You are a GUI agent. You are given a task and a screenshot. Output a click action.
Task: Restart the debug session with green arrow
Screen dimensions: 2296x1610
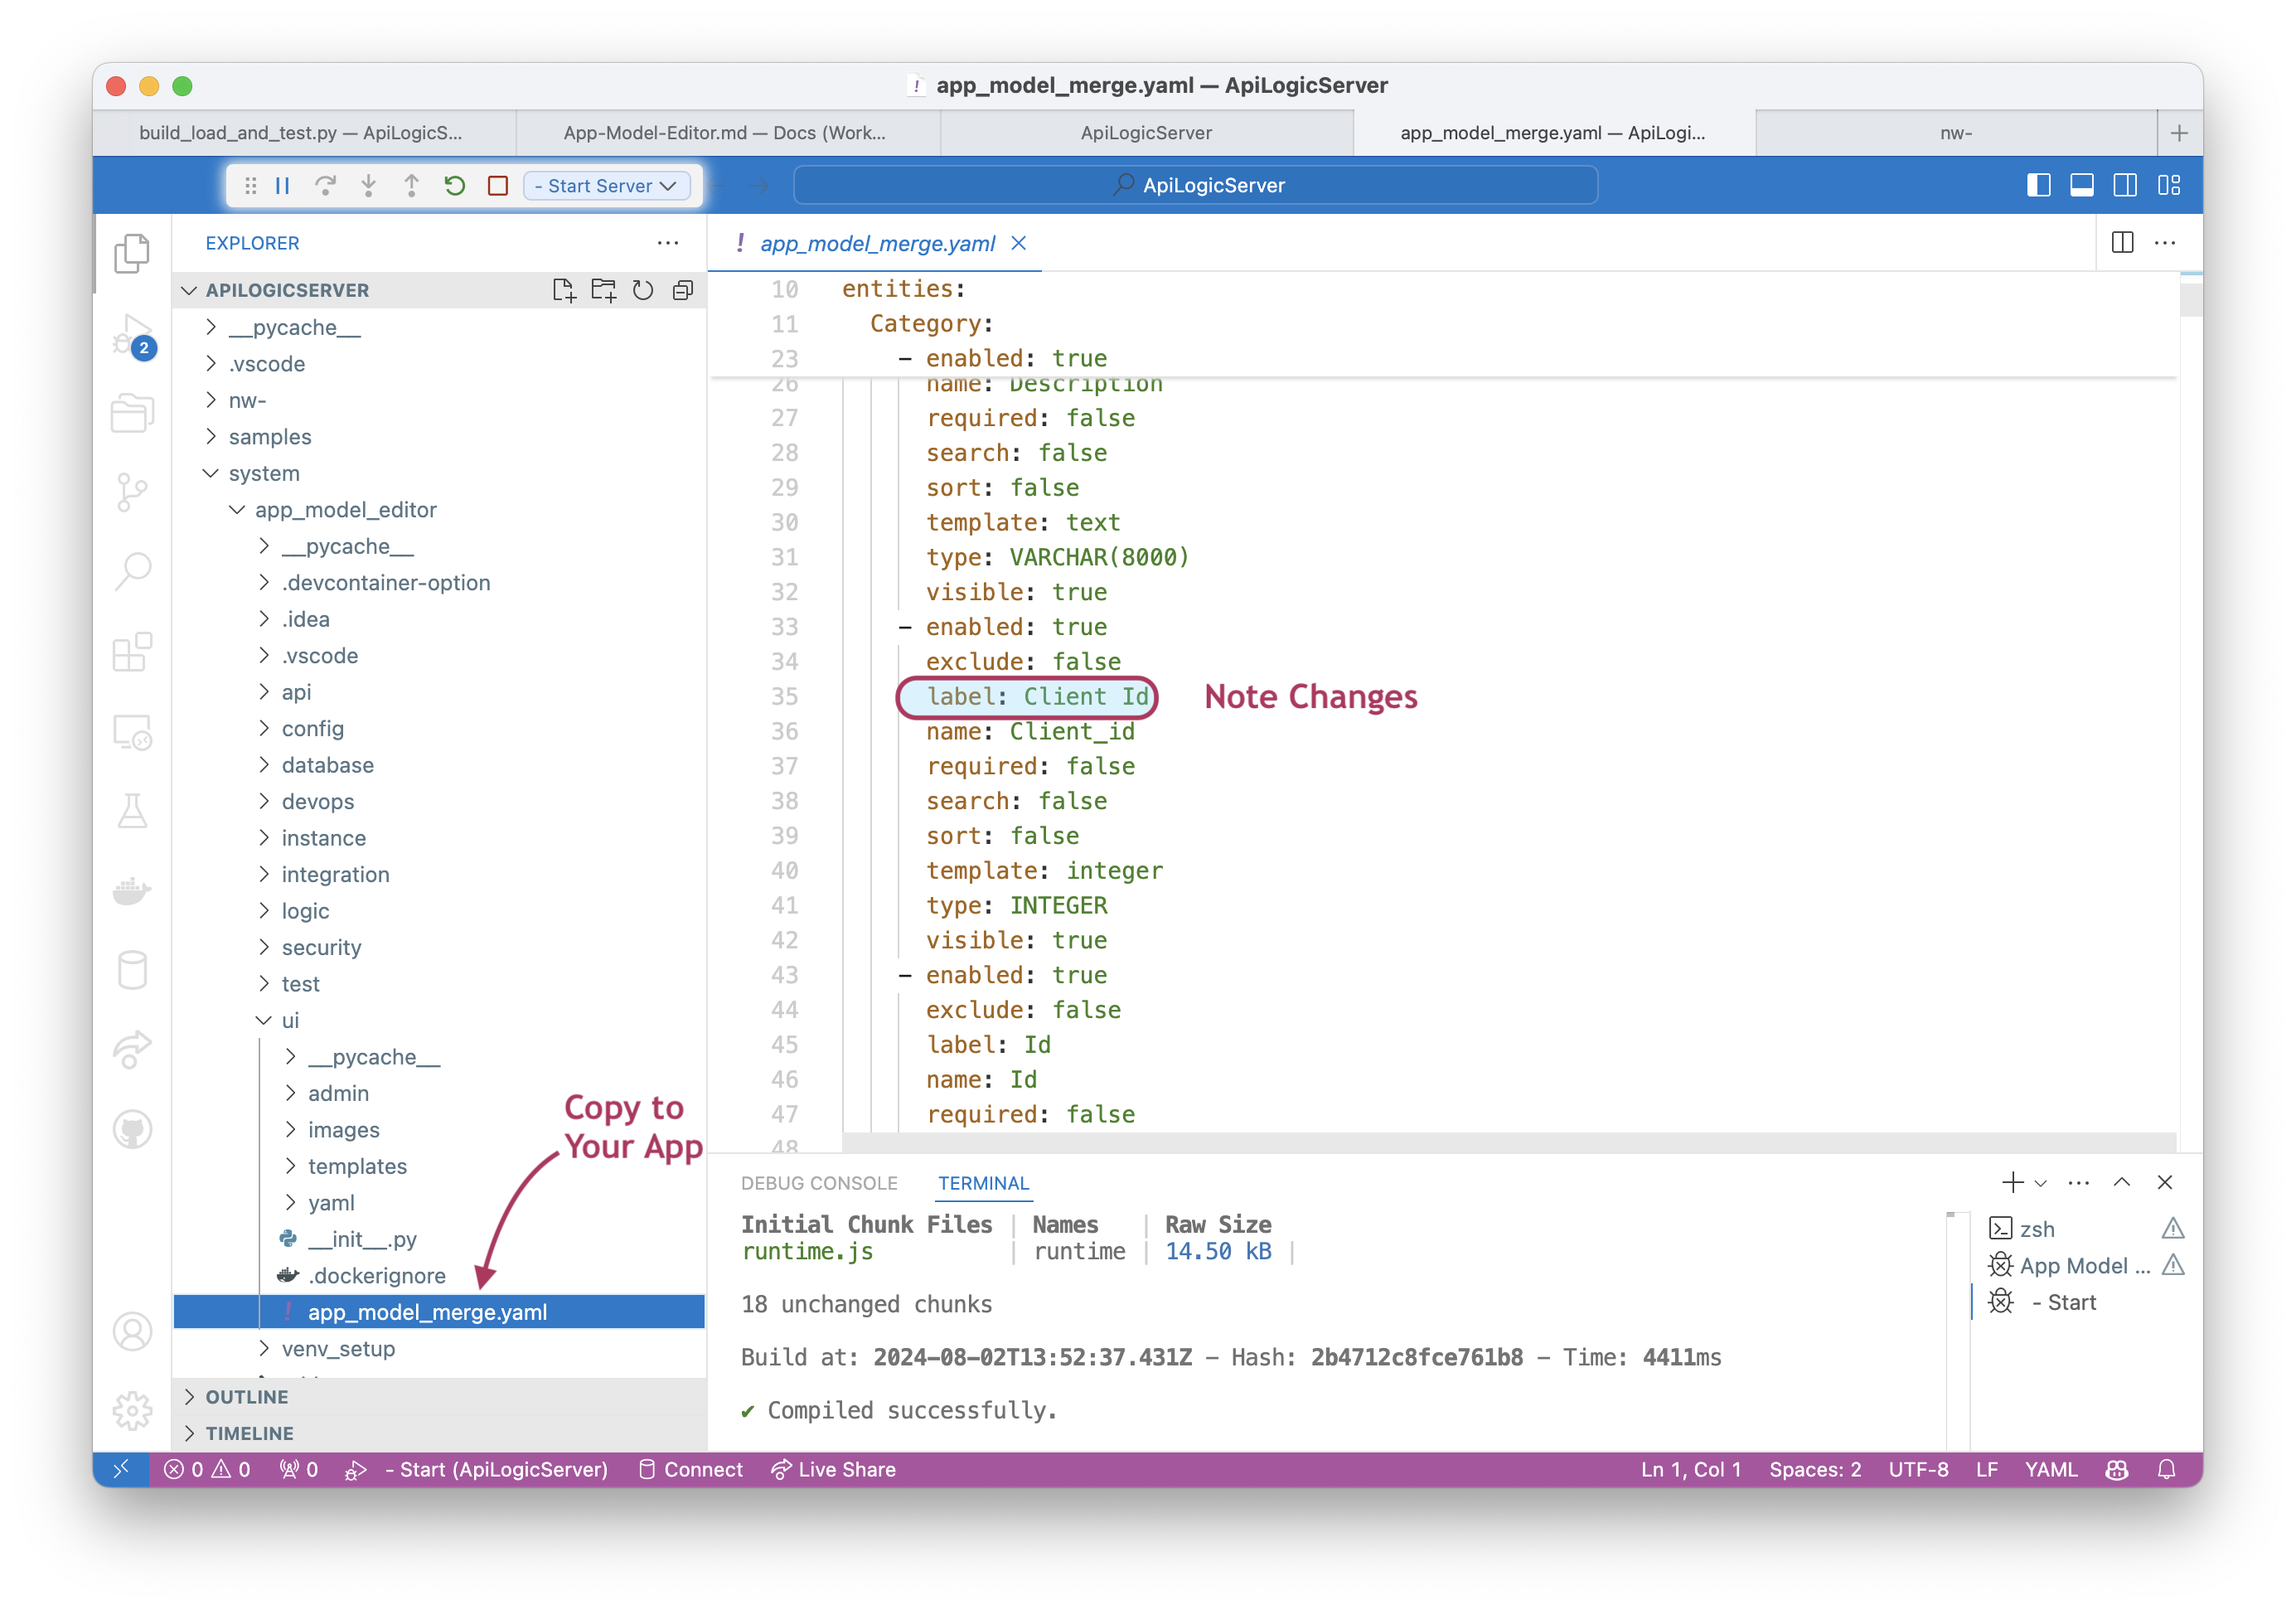click(x=455, y=186)
